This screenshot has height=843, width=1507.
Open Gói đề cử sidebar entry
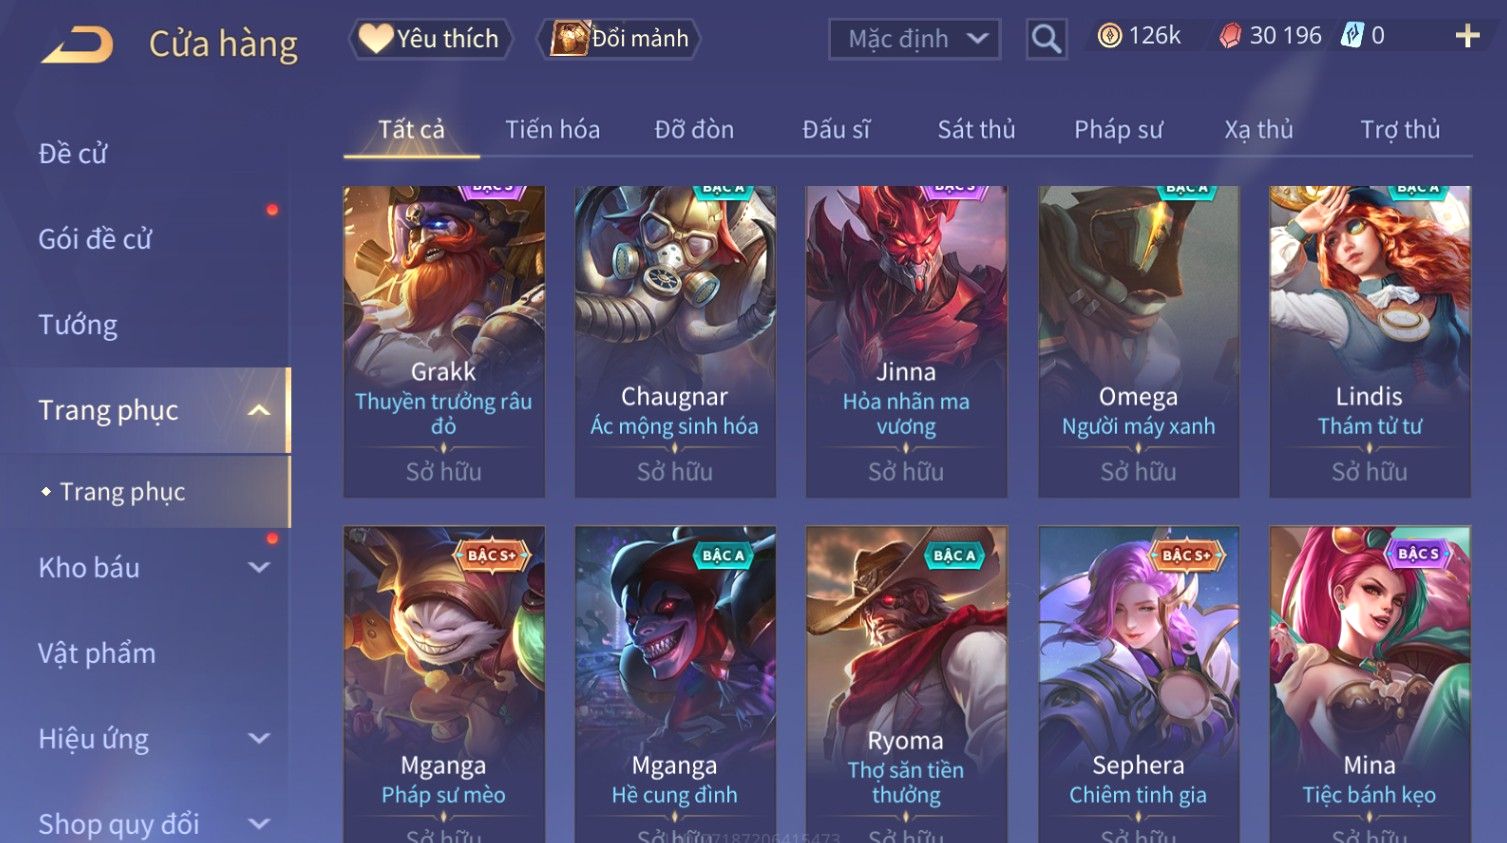point(95,239)
